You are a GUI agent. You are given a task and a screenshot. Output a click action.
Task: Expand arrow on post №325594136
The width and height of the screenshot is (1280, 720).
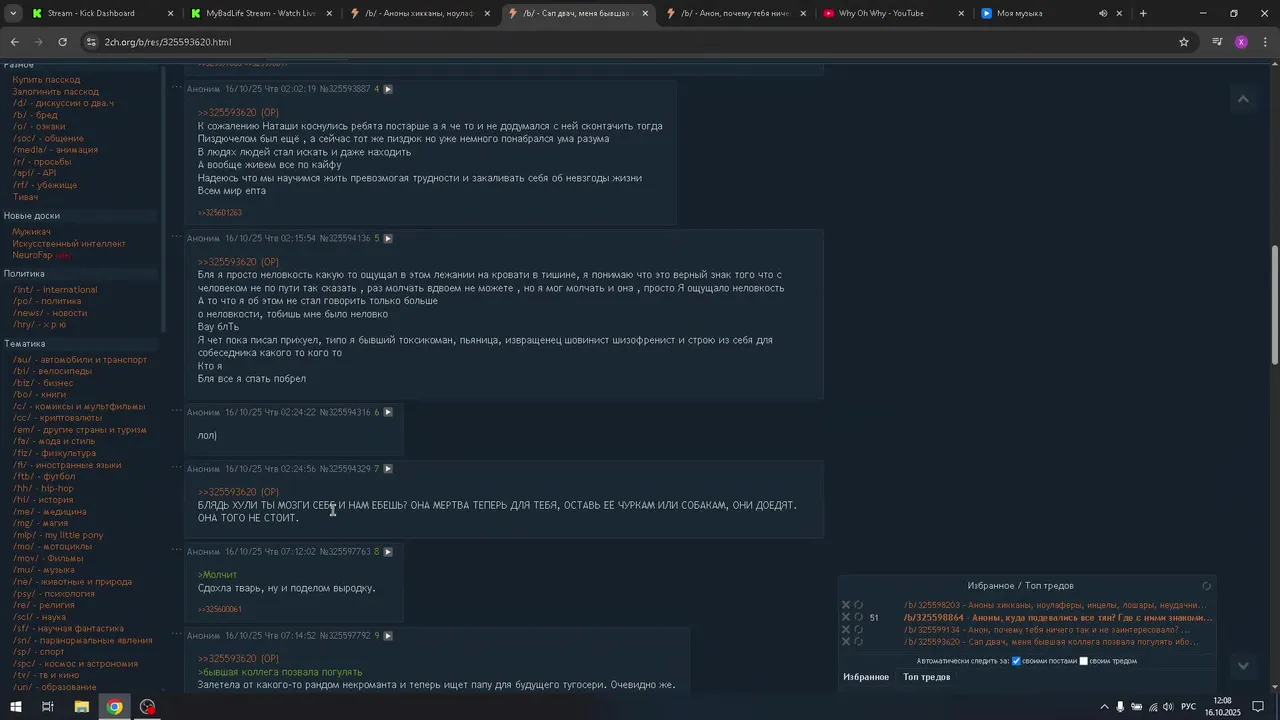click(x=388, y=238)
